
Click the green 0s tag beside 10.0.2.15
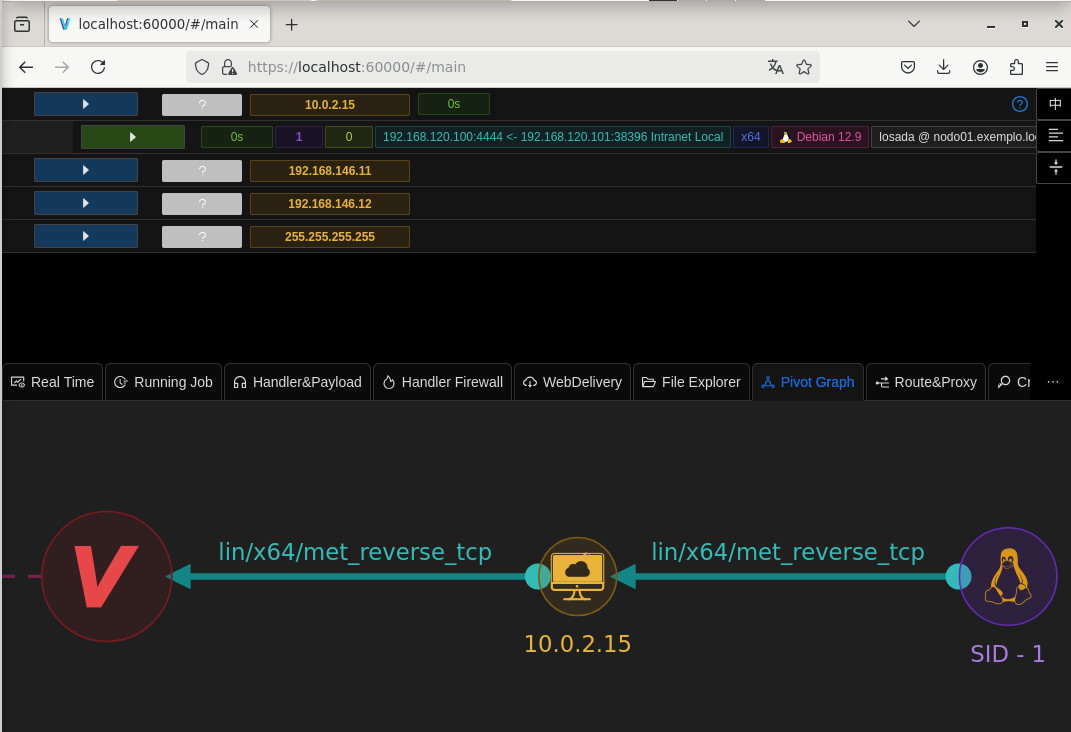(454, 104)
